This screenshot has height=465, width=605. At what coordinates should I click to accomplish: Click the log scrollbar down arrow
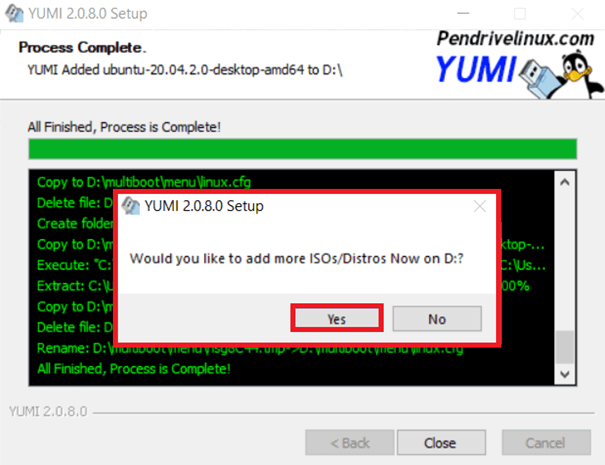pos(564,374)
